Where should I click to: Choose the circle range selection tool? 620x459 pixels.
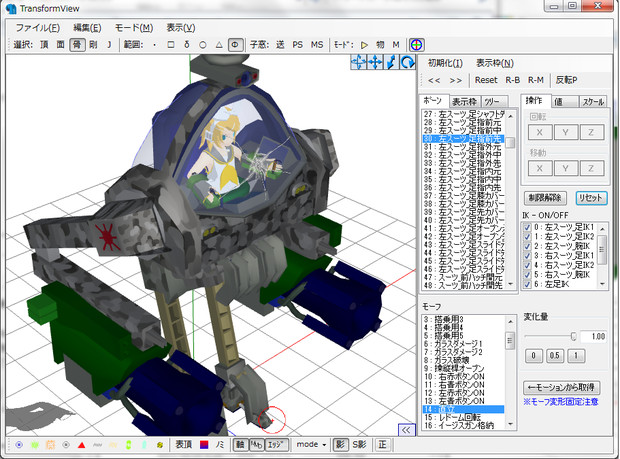(x=203, y=45)
